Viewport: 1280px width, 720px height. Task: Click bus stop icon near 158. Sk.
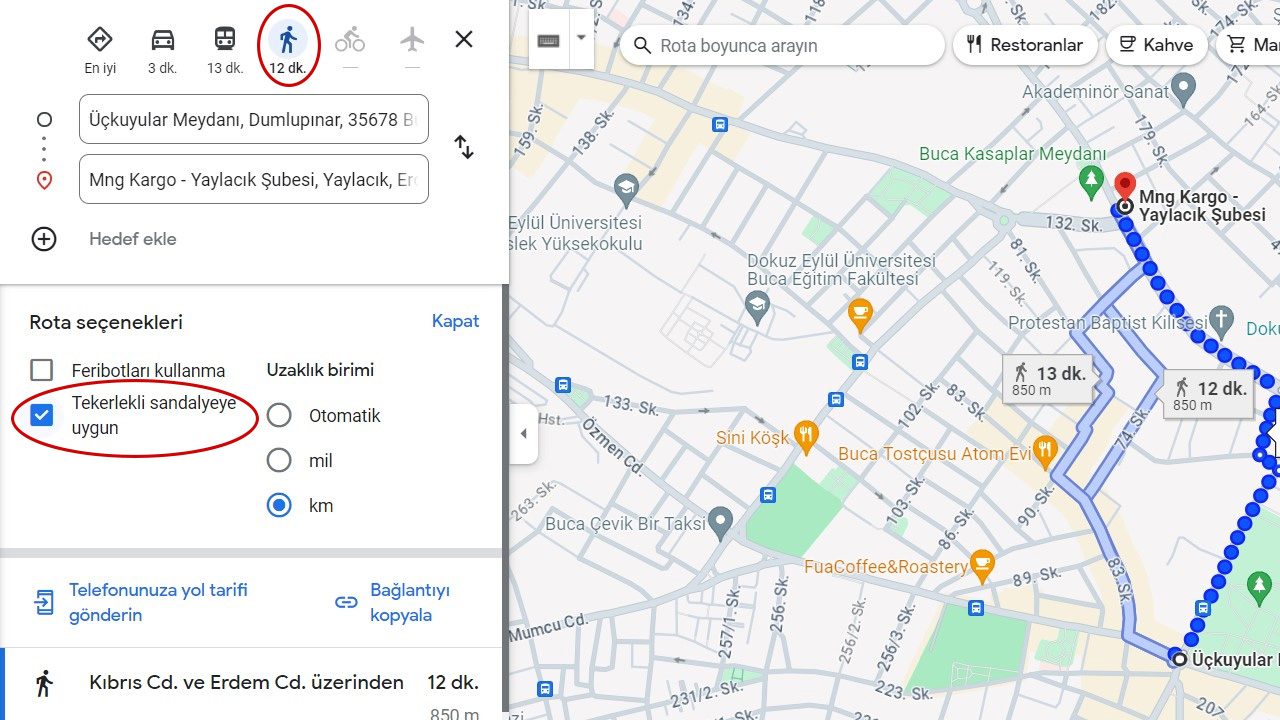pos(720,124)
